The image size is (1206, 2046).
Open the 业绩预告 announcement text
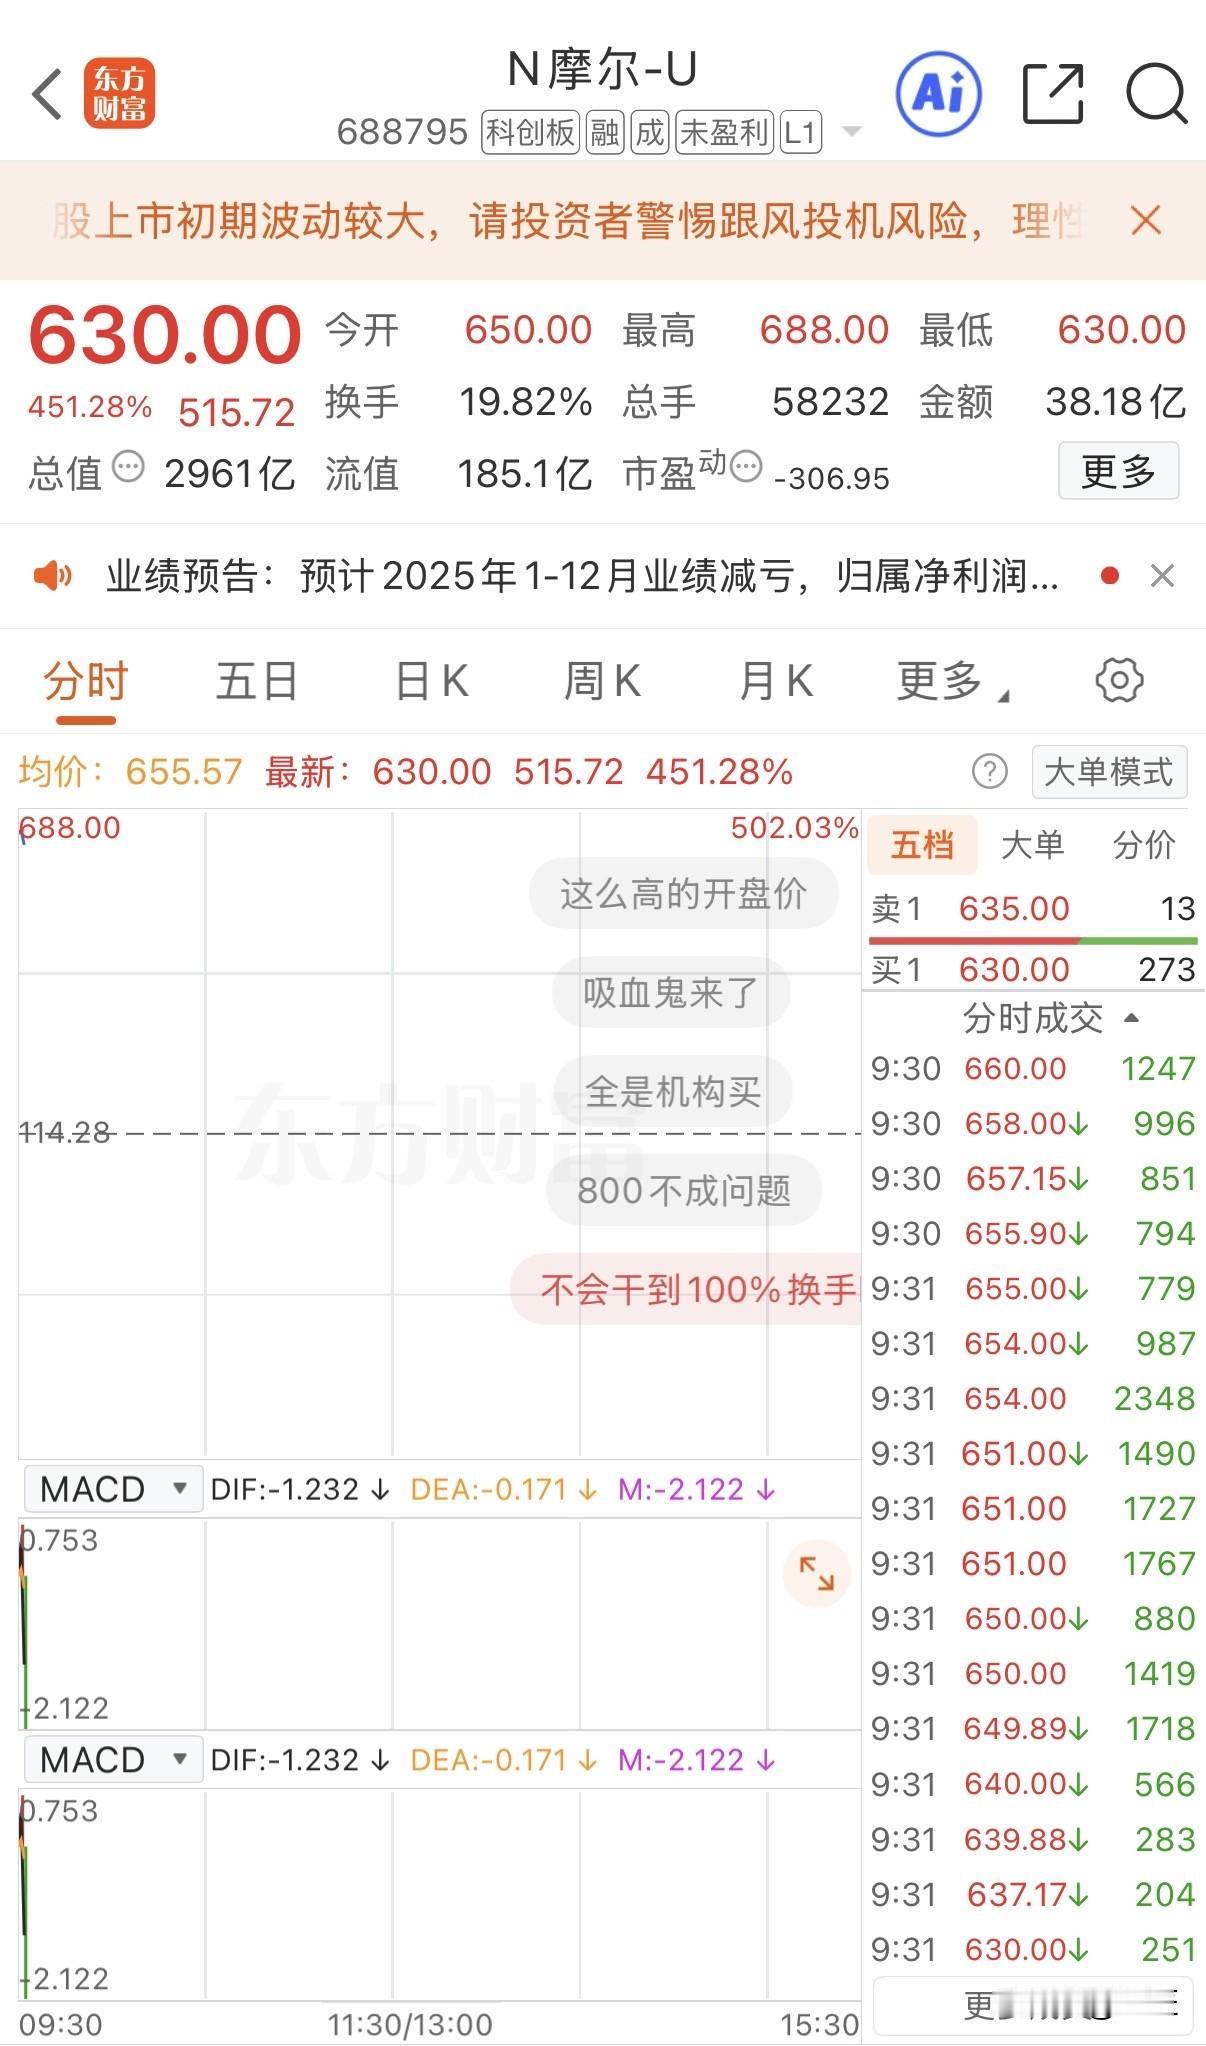582,576
